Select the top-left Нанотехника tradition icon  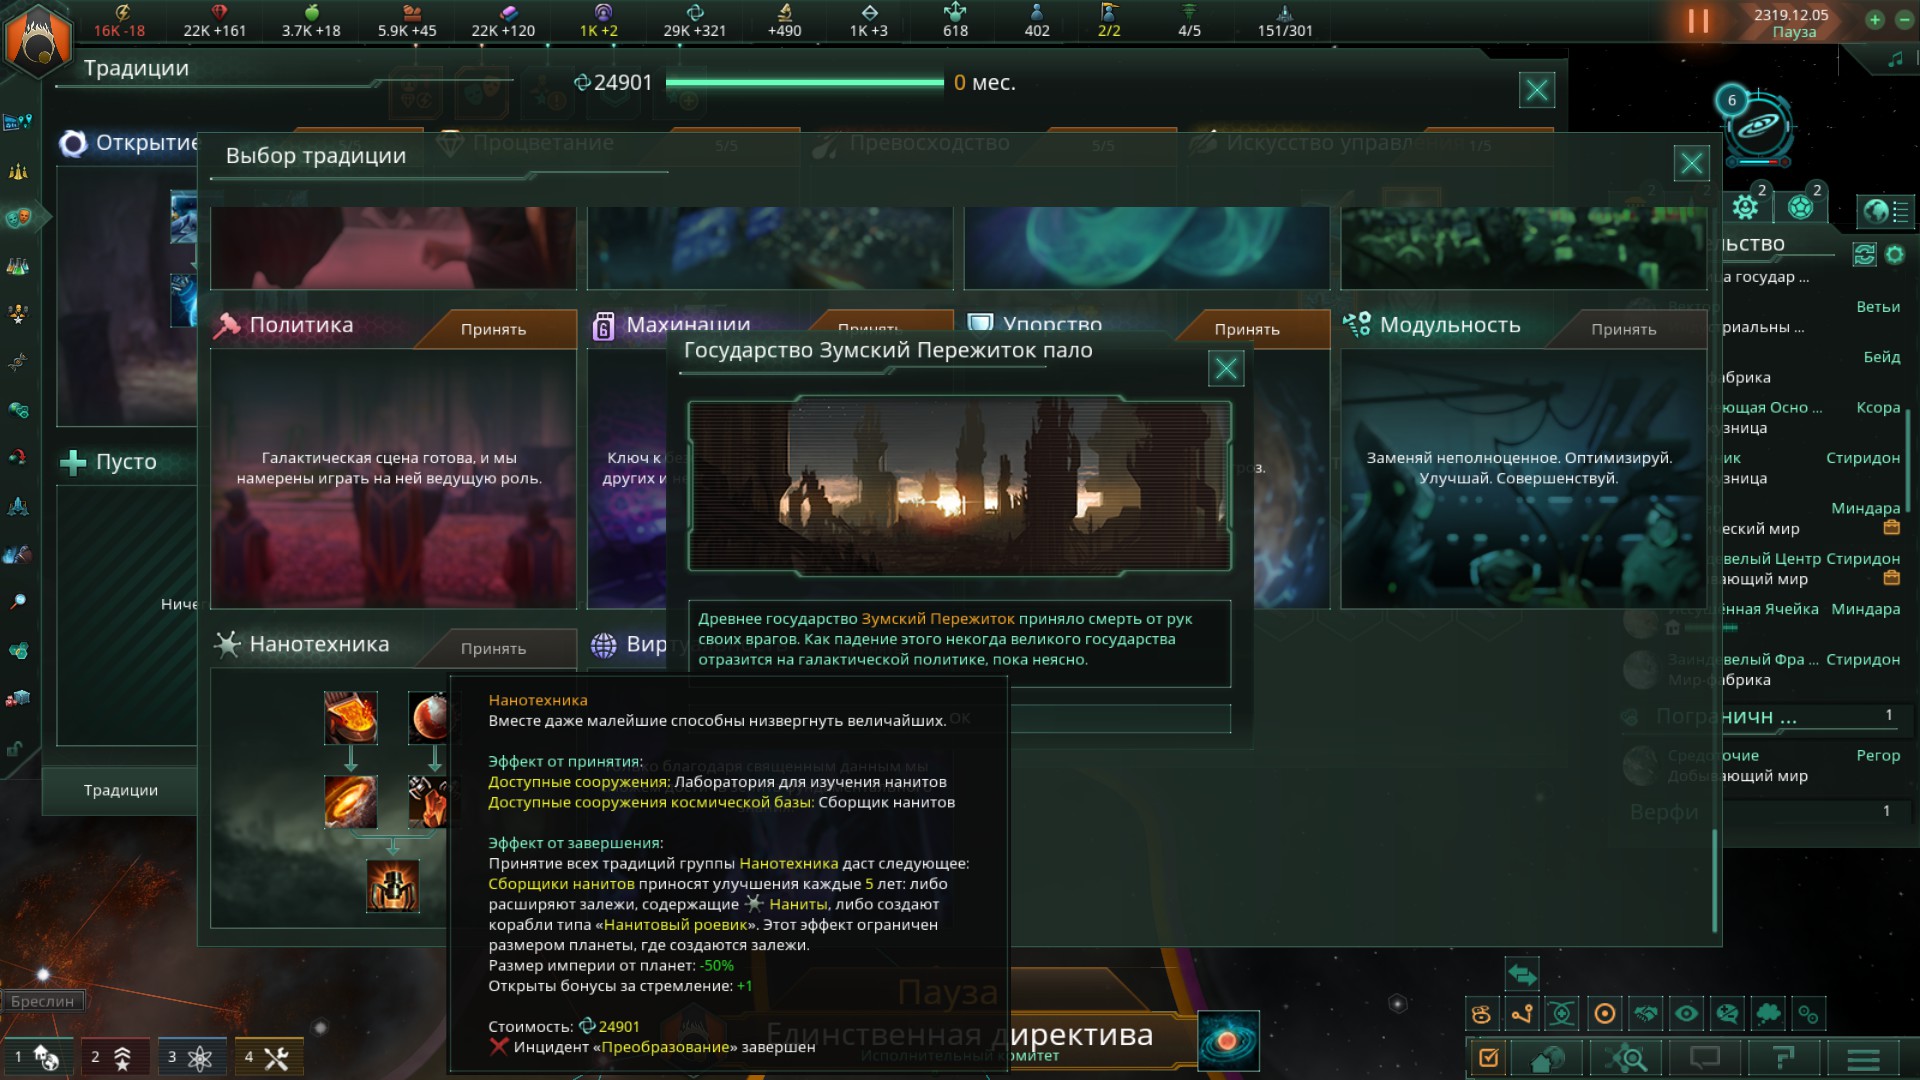(351, 718)
